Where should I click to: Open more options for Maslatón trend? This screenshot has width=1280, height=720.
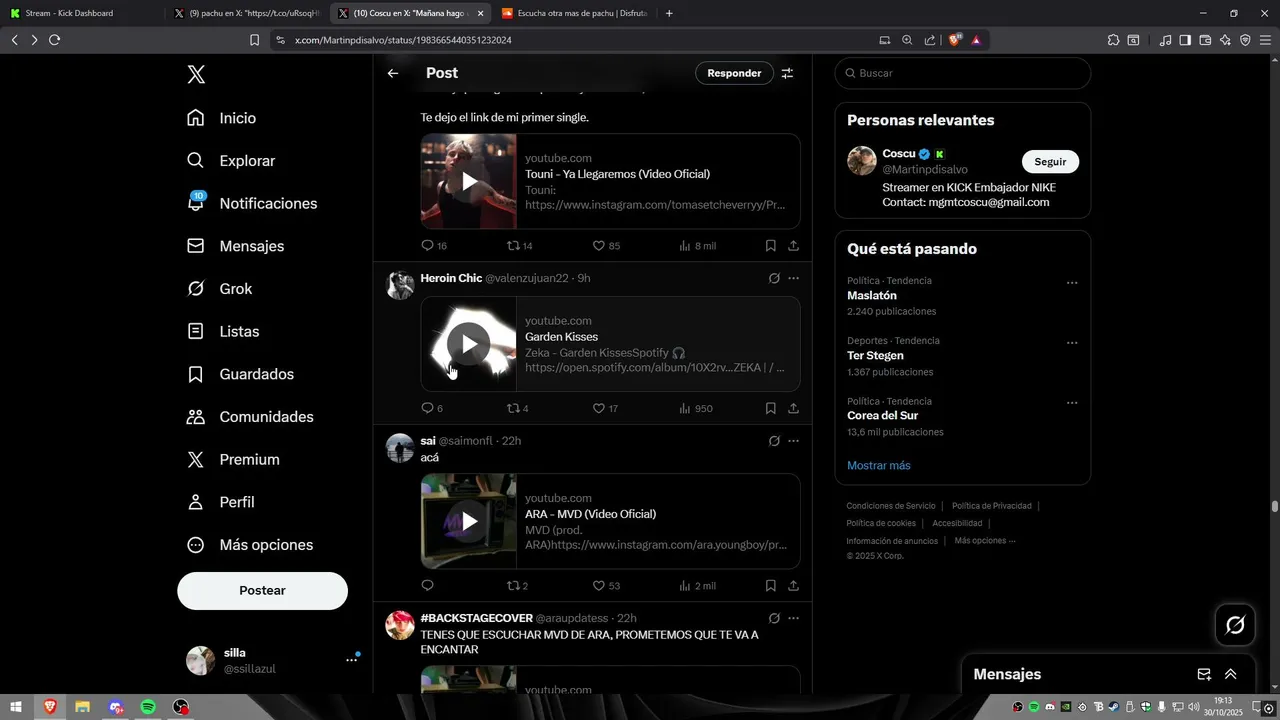[1072, 283]
